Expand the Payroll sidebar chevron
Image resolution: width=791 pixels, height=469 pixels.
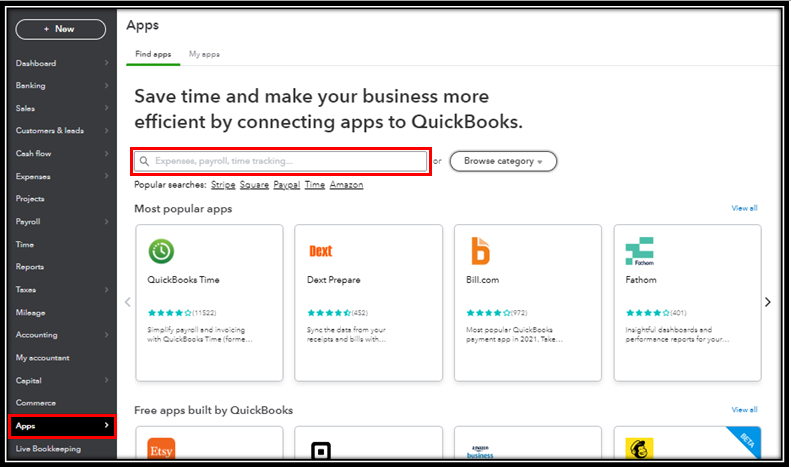coord(106,221)
